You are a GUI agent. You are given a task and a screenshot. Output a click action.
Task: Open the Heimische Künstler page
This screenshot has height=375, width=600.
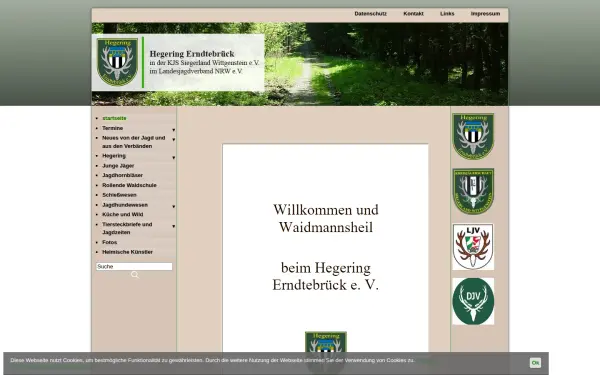(x=127, y=252)
